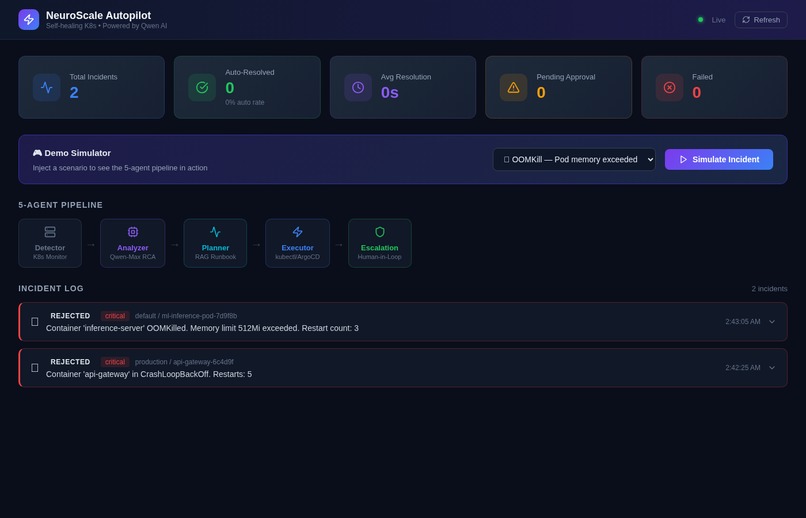Click the green Live status dot
This screenshot has height=518, width=806.
pyautogui.click(x=700, y=20)
